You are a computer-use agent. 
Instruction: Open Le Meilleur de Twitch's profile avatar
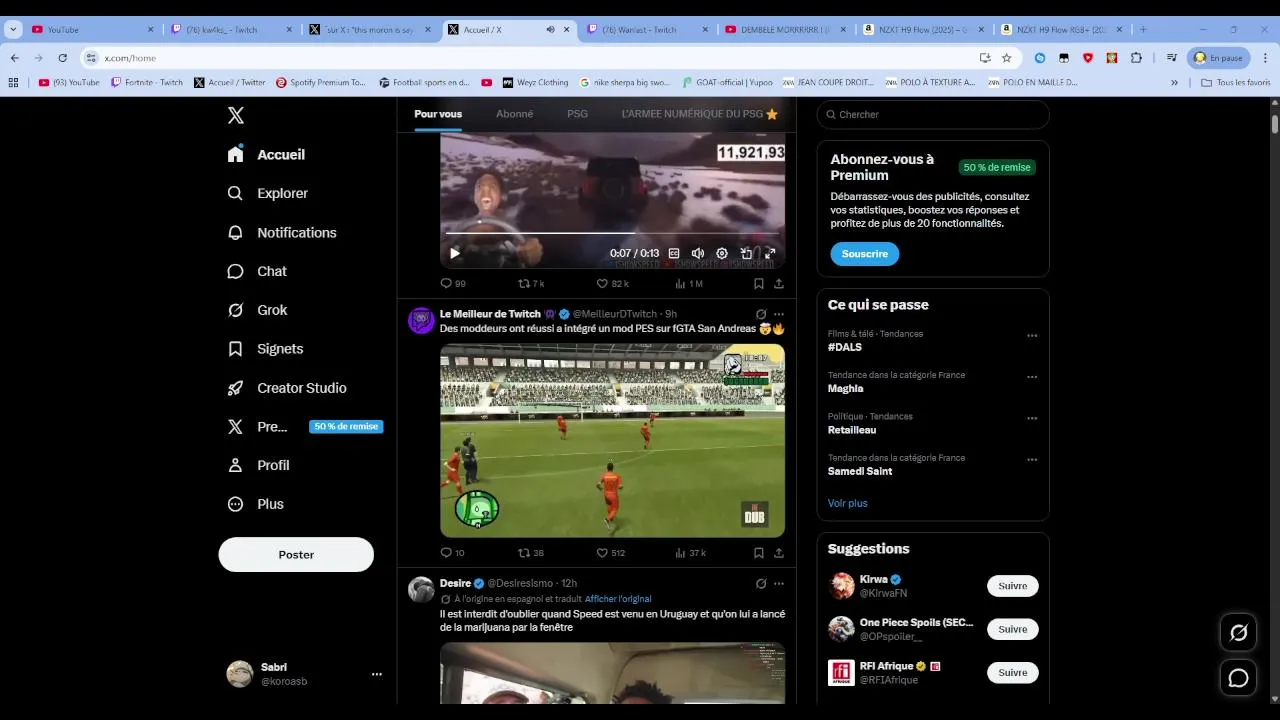point(421,321)
